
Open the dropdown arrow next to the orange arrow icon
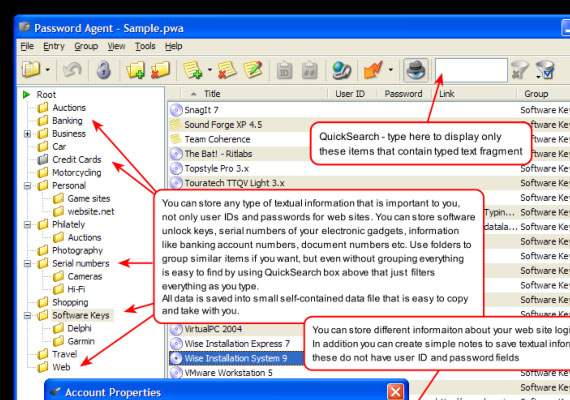(390, 69)
